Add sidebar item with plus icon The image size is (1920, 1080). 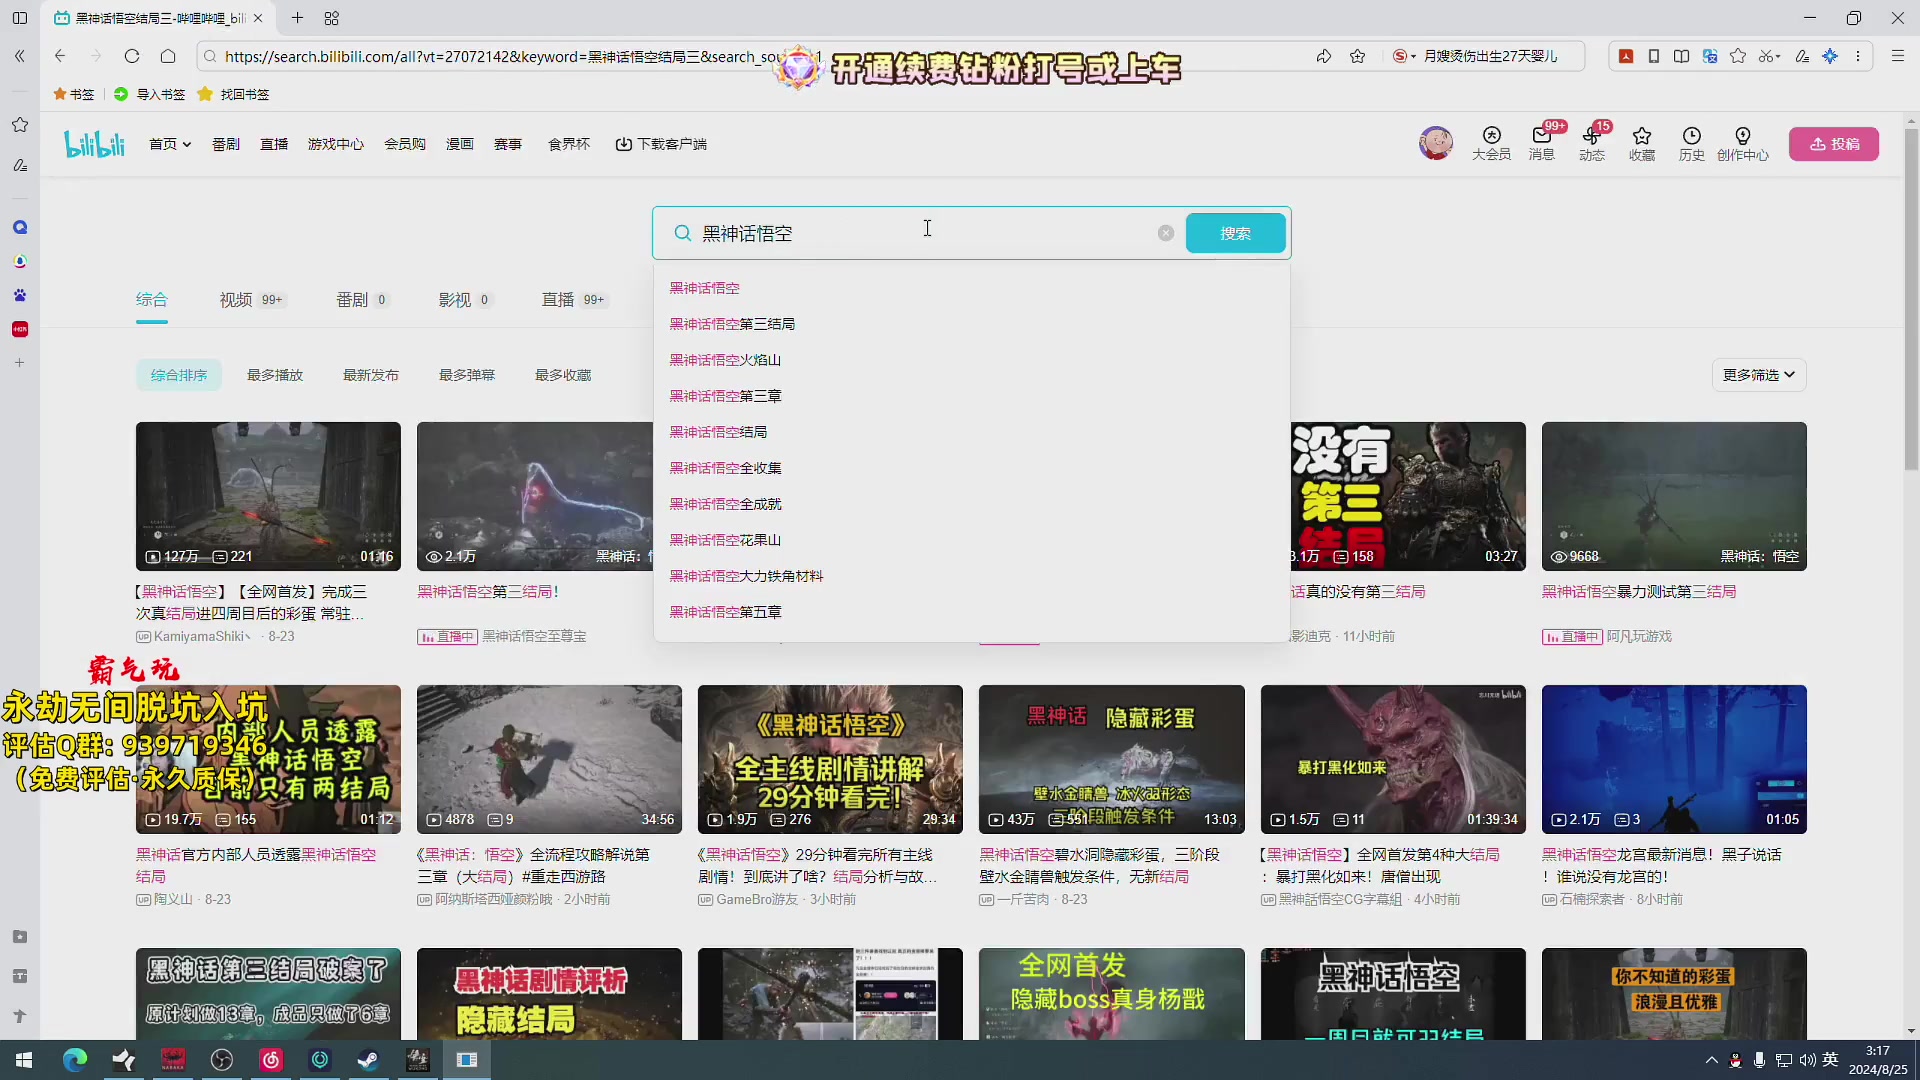(19, 363)
